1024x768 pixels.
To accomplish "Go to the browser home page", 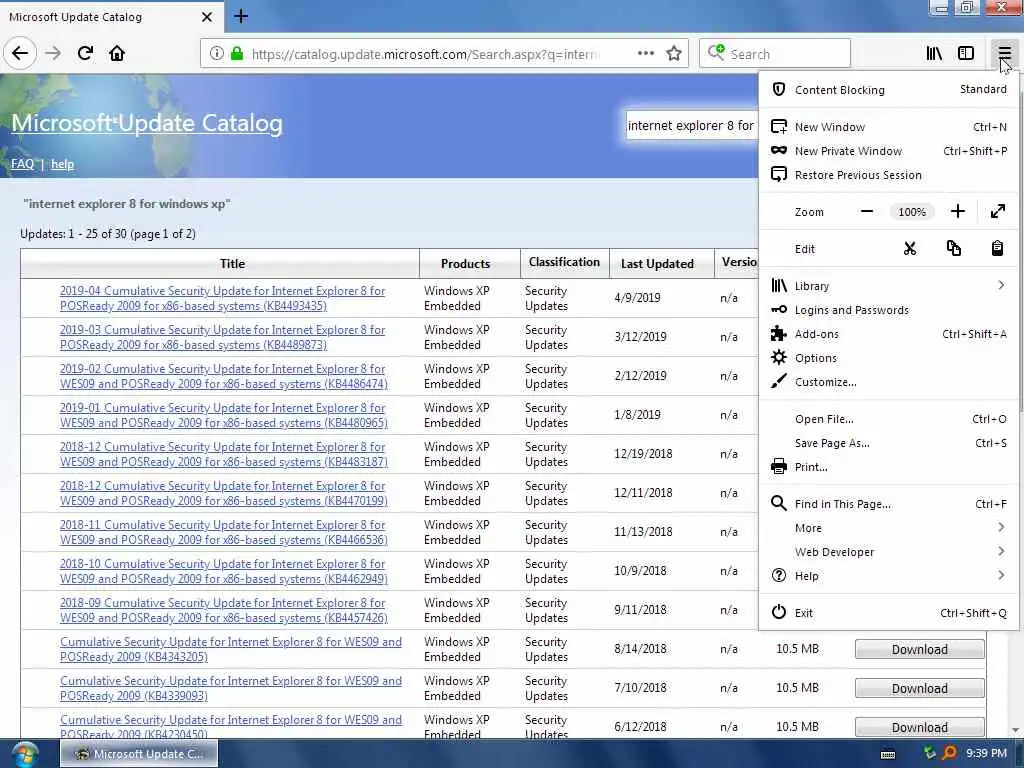I will [x=117, y=54].
